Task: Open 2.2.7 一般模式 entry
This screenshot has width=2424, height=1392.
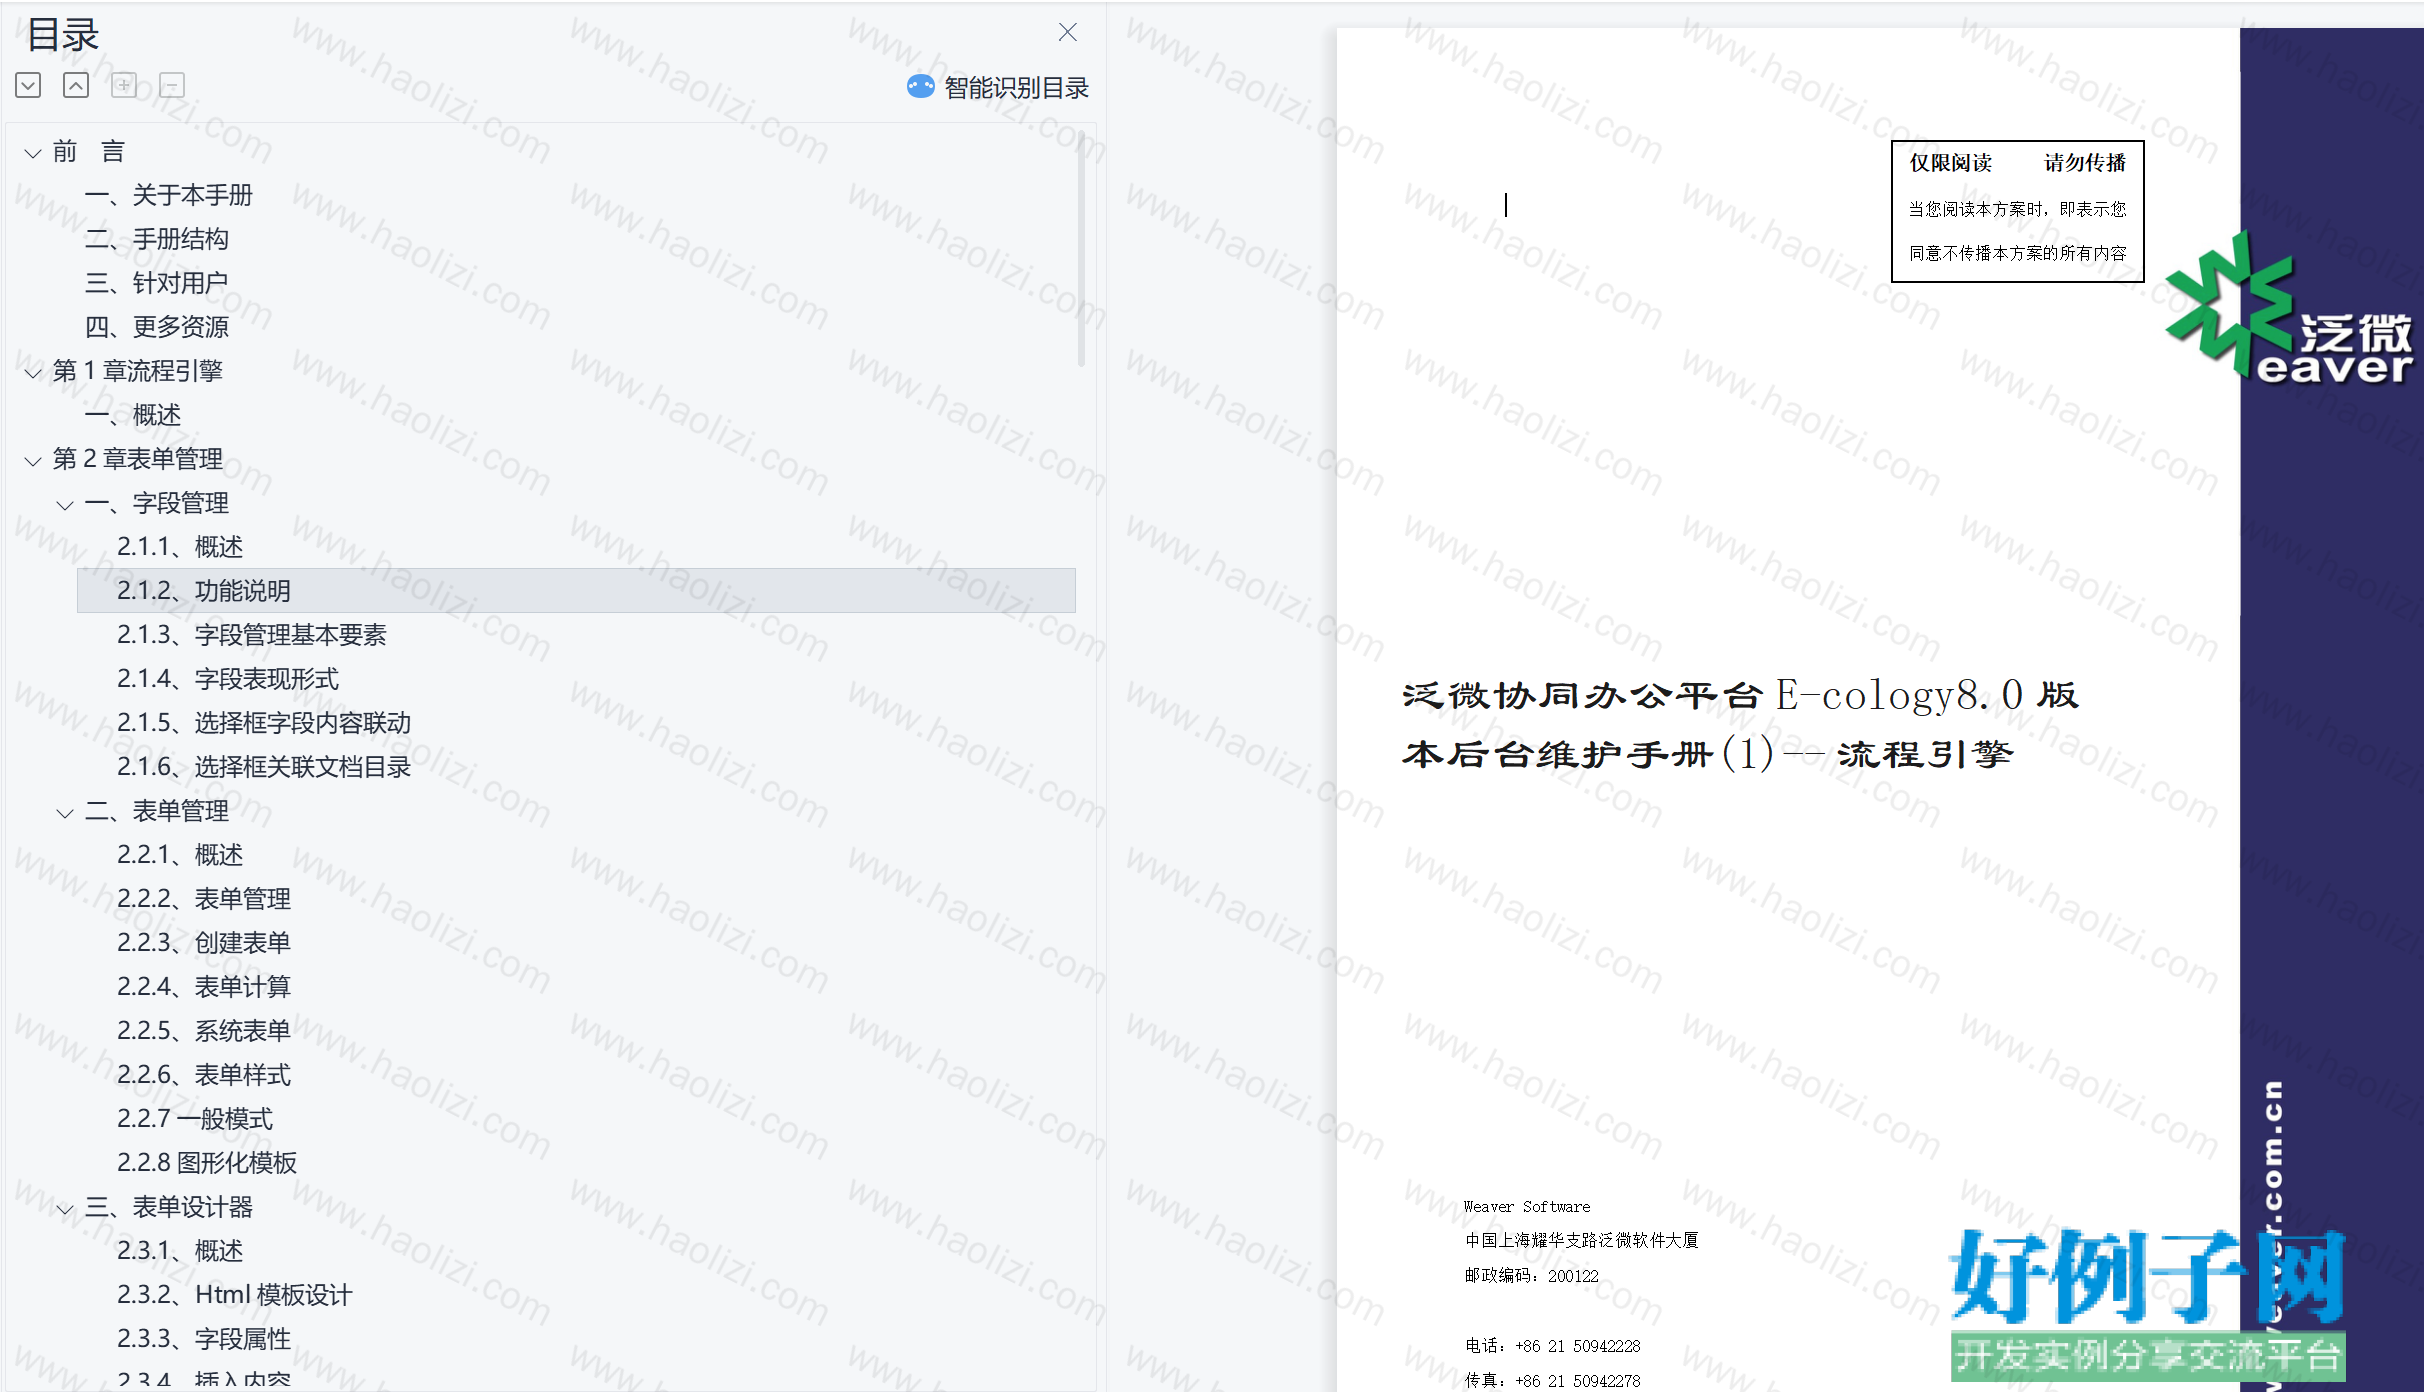Action: [195, 1119]
